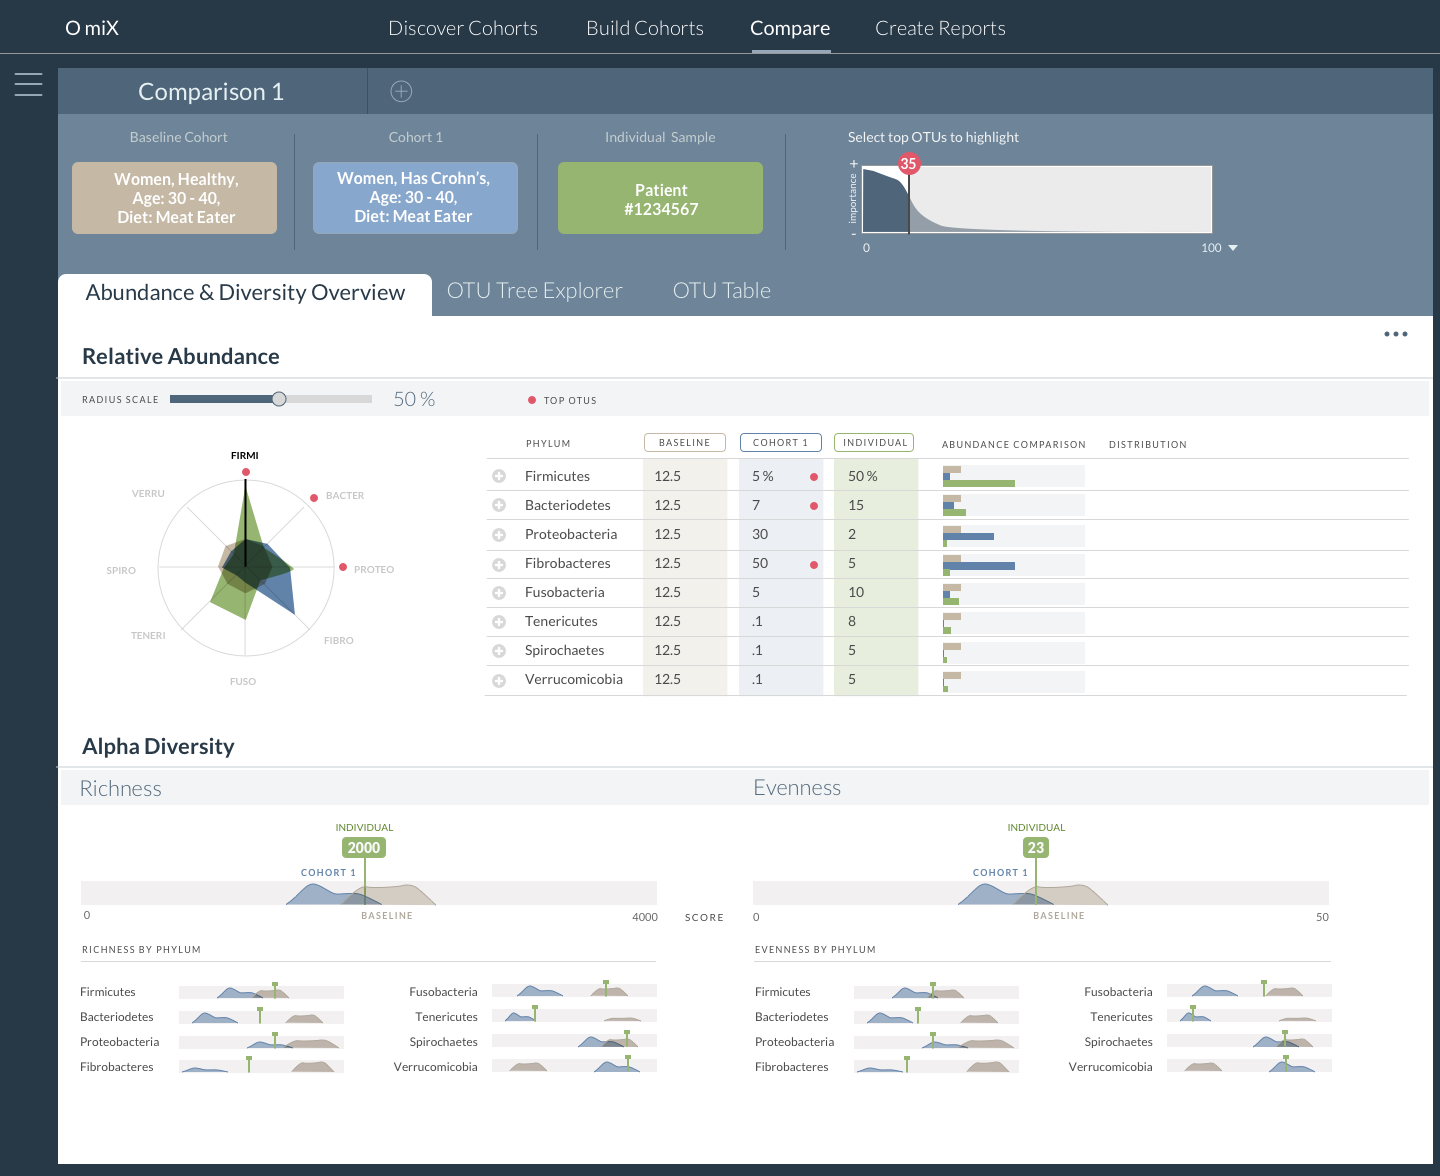Add a new comparison with the plus icon
This screenshot has width=1440, height=1176.
(401, 92)
